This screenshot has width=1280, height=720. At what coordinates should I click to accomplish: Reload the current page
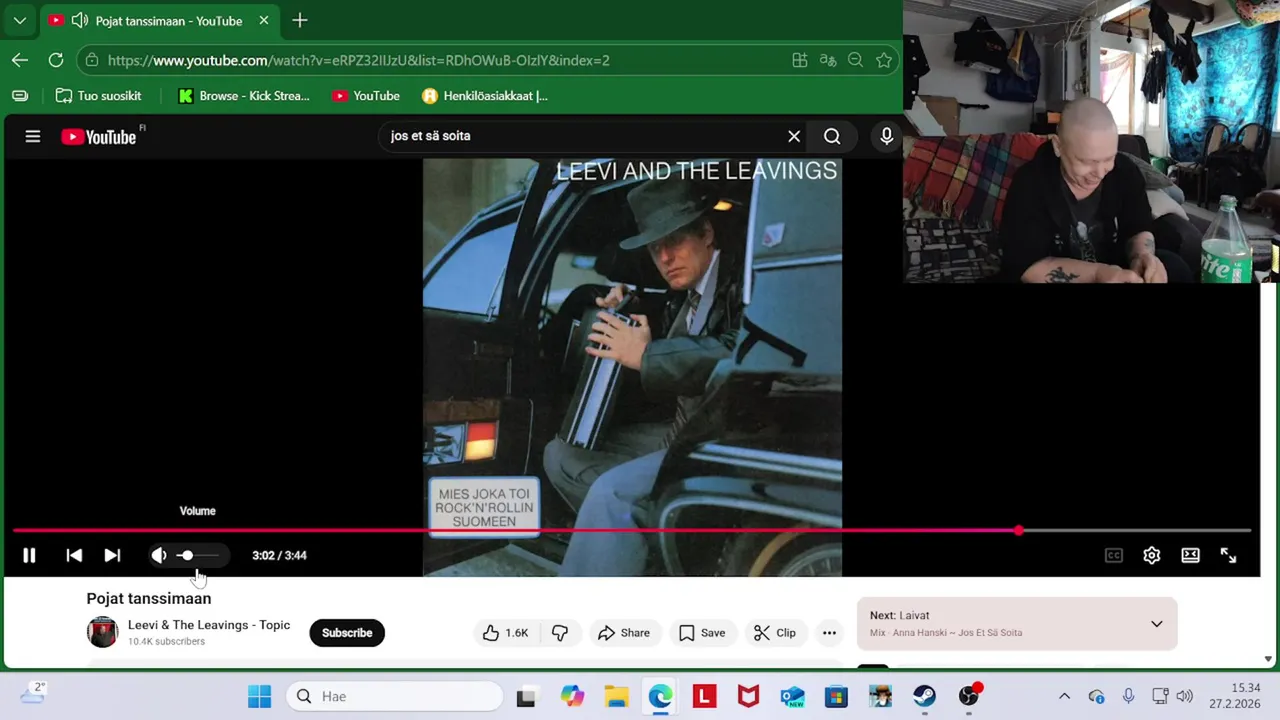point(56,60)
